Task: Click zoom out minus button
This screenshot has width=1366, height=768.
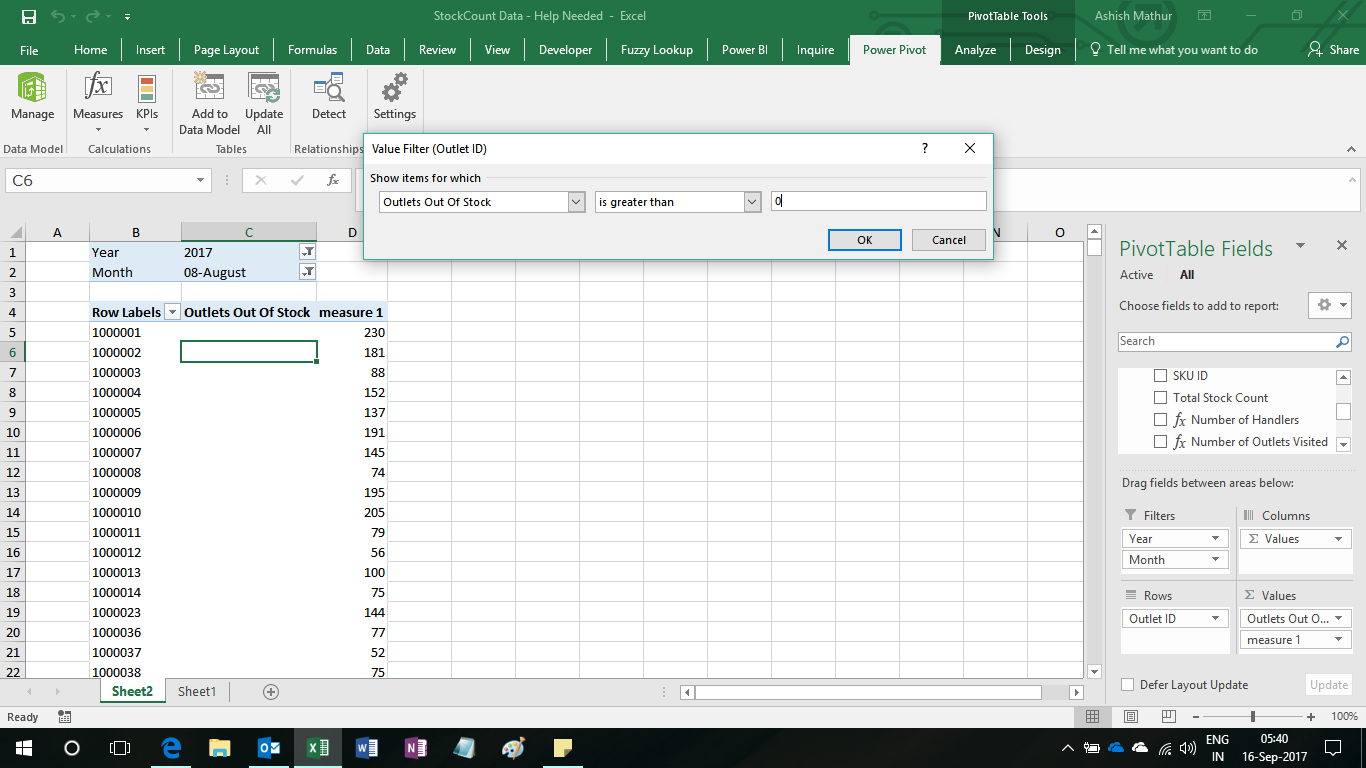Action: [x=1195, y=717]
